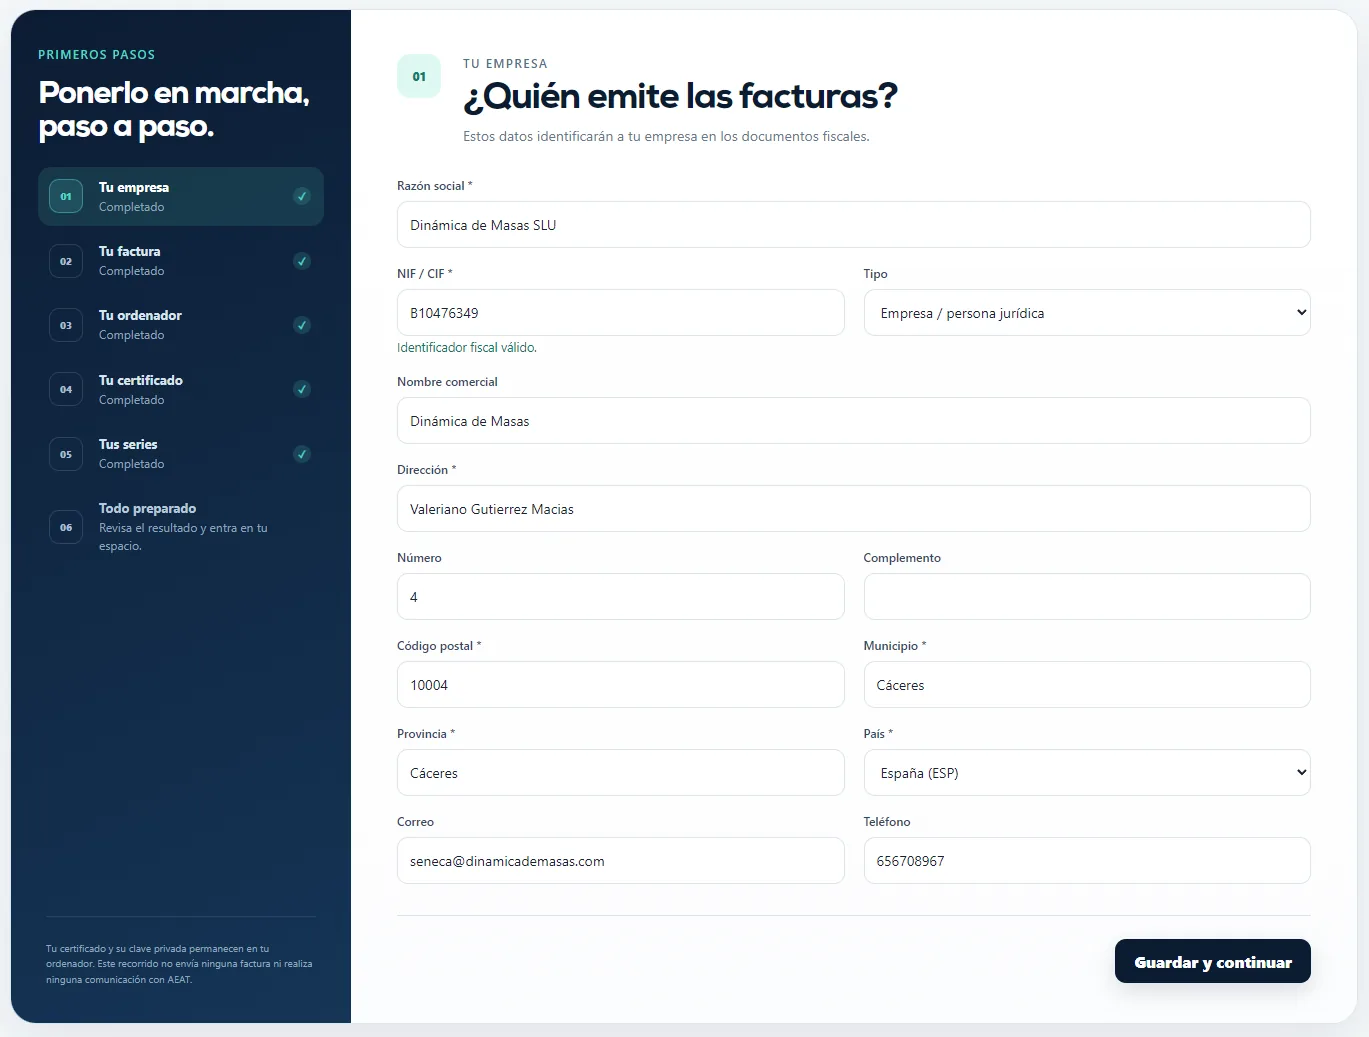Click the '¿Quién emite las facturas?' heading
This screenshot has height=1037, width=1369.
coord(680,96)
